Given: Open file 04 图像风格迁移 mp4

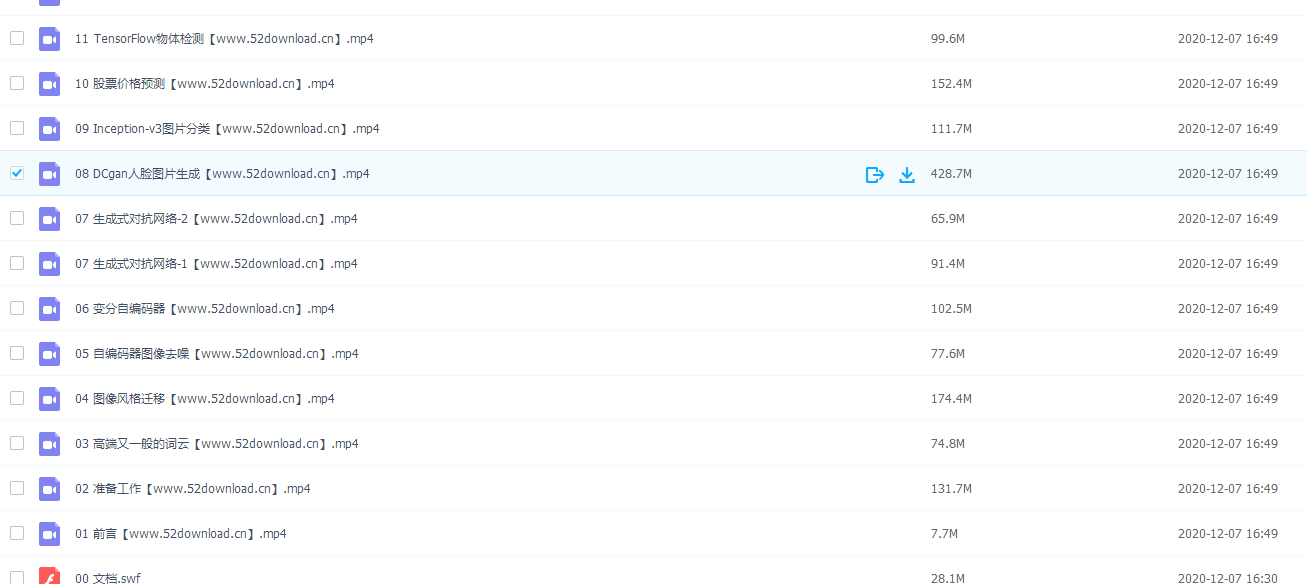Looking at the screenshot, I should click(205, 399).
